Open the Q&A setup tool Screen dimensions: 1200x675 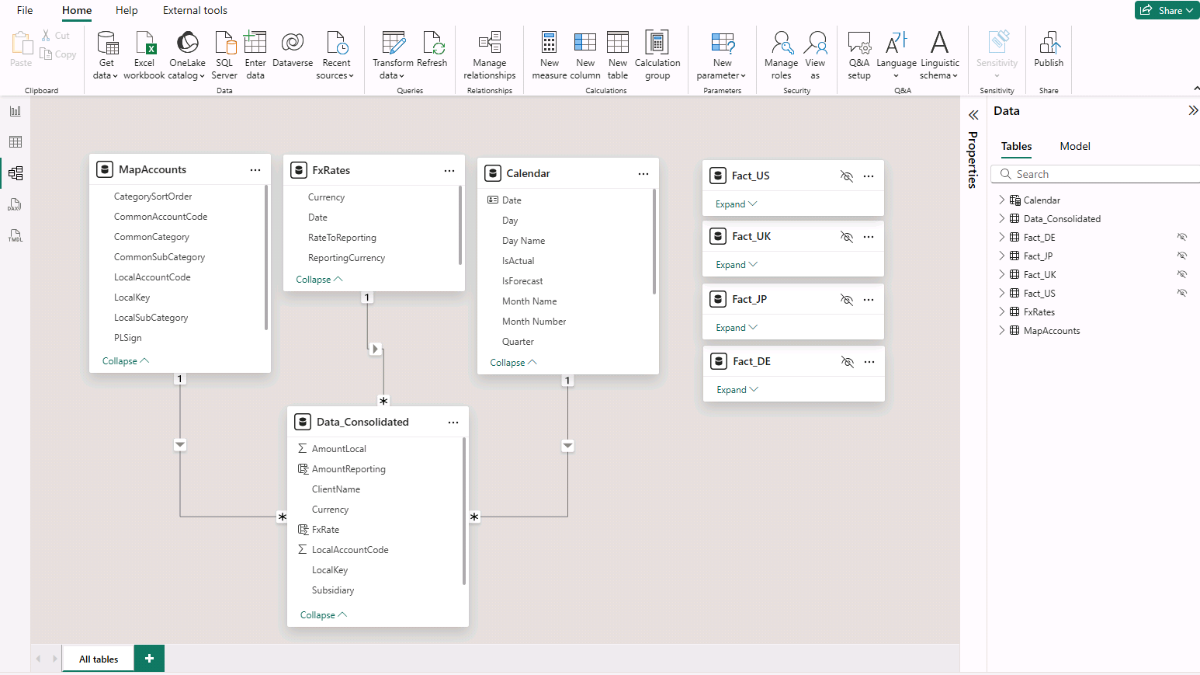pos(859,44)
